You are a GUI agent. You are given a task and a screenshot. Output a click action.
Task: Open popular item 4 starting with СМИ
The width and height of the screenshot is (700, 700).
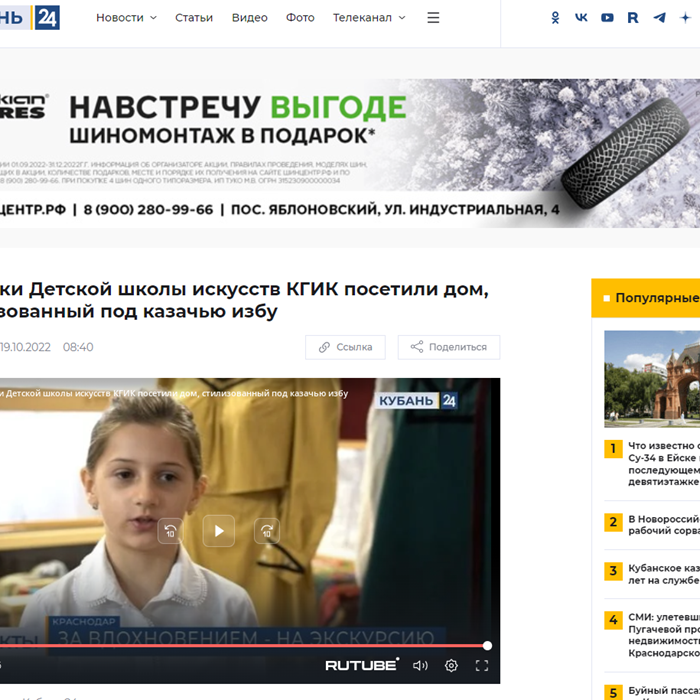[x=652, y=635]
